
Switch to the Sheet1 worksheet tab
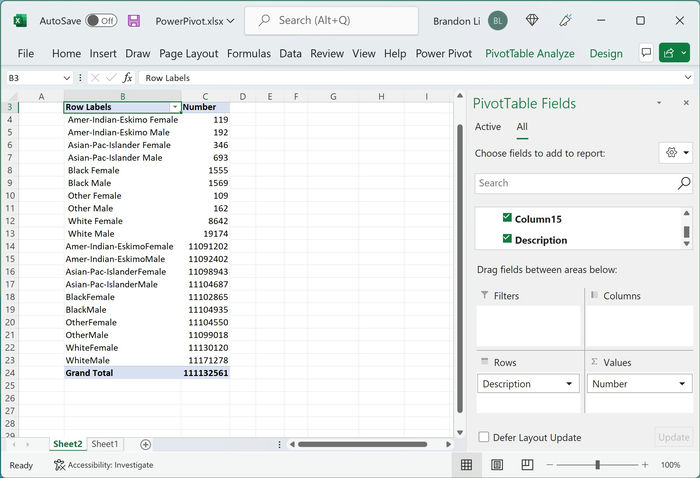(105, 444)
